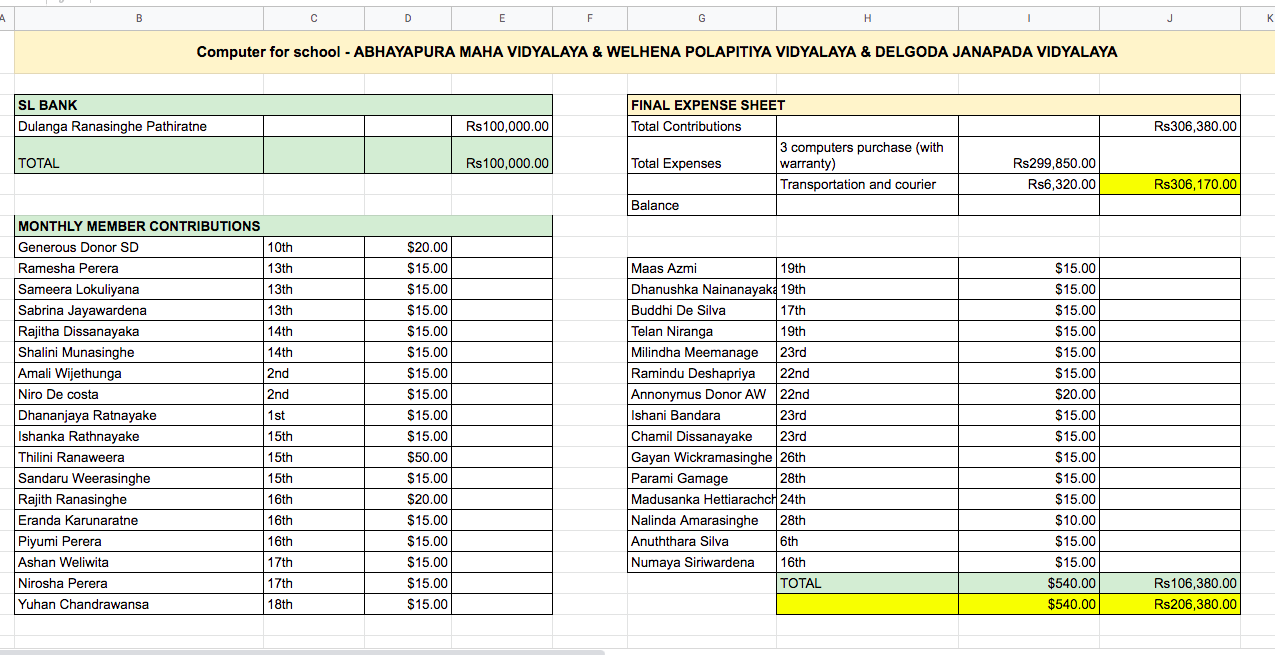This screenshot has height=655, width=1275.
Task: Select the Rs299,850.00 cell
Action: 1029,155
